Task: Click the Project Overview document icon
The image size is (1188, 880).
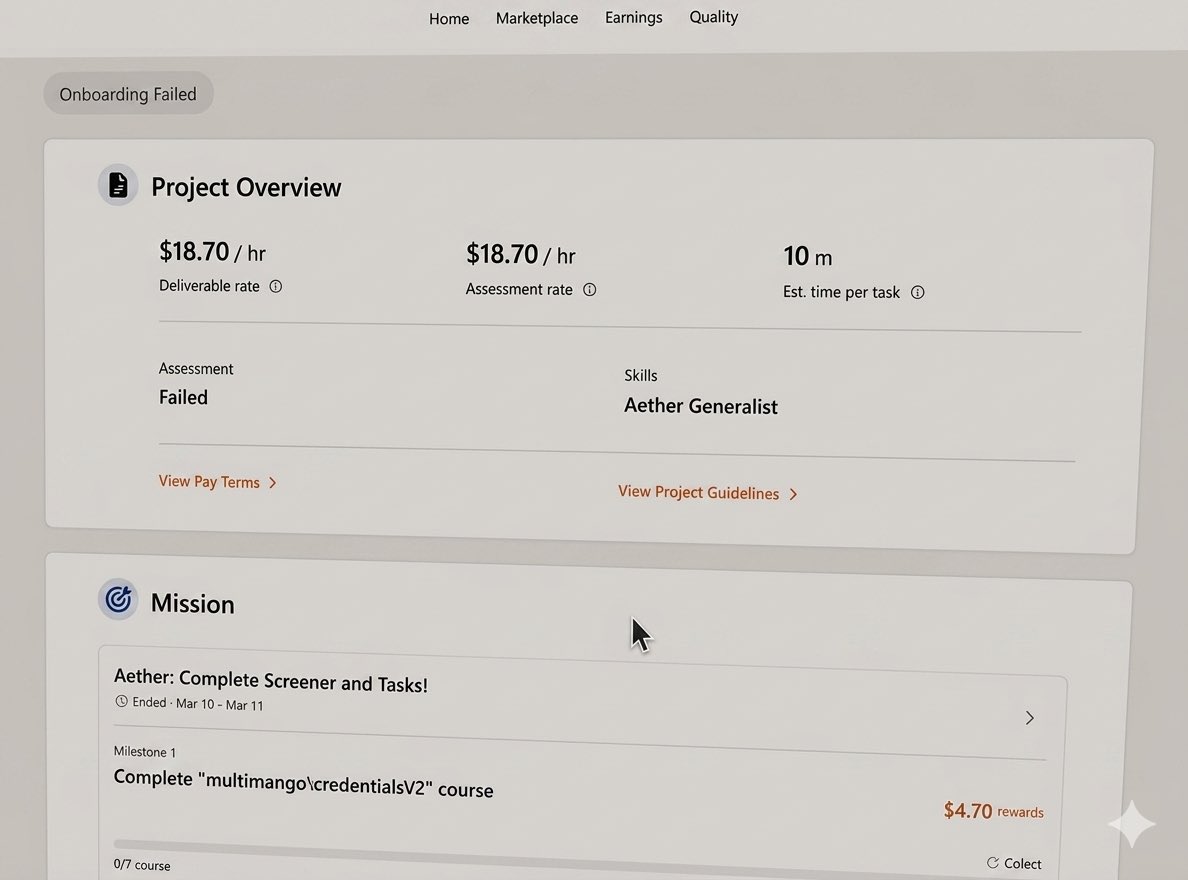Action: [x=118, y=185]
